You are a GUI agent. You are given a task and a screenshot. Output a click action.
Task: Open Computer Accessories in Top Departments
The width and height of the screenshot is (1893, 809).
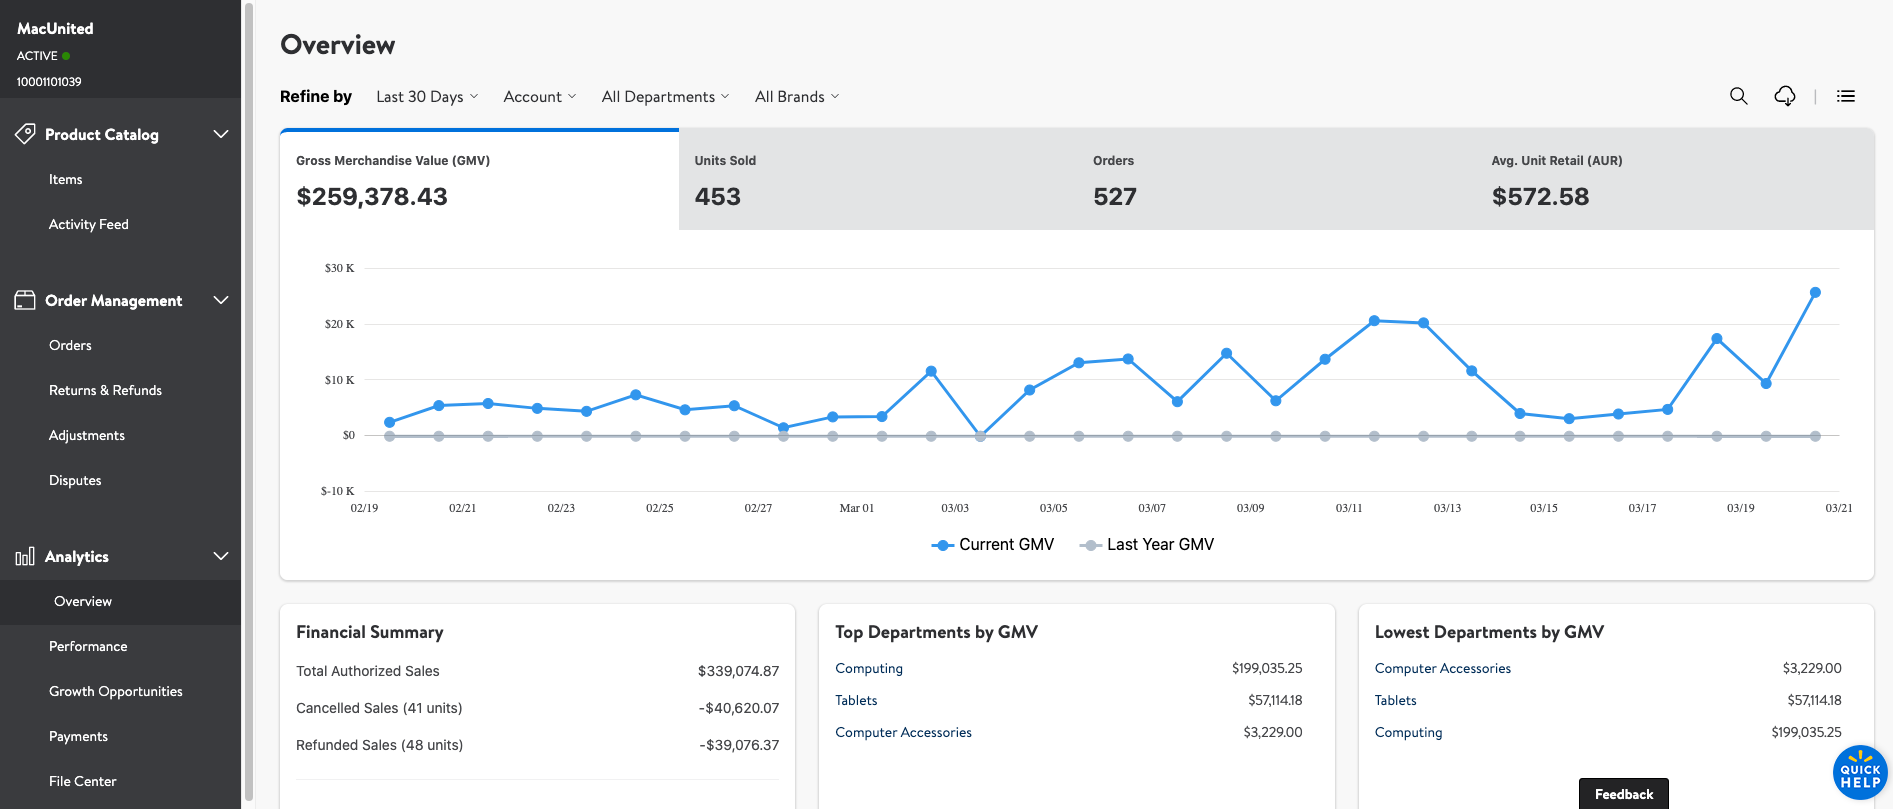903,733
